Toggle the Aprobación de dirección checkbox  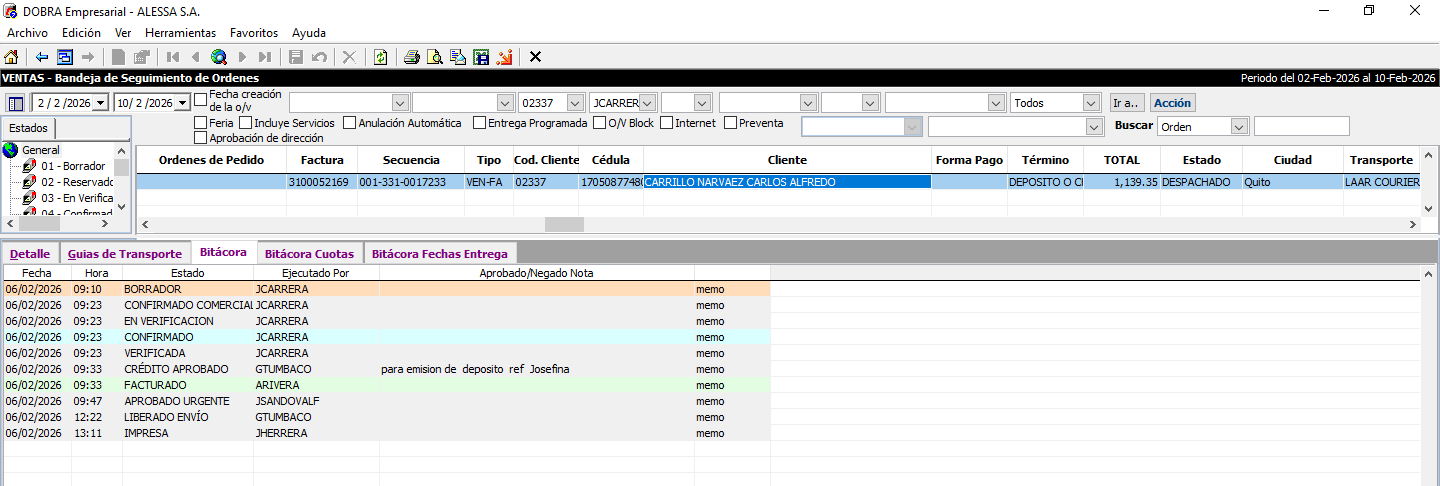tap(201, 138)
